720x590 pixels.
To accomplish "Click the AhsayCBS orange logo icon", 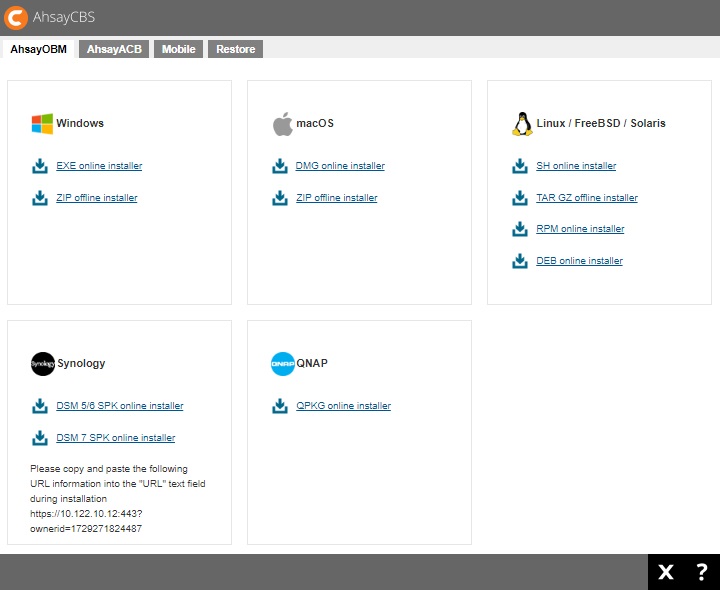I will [16, 17].
